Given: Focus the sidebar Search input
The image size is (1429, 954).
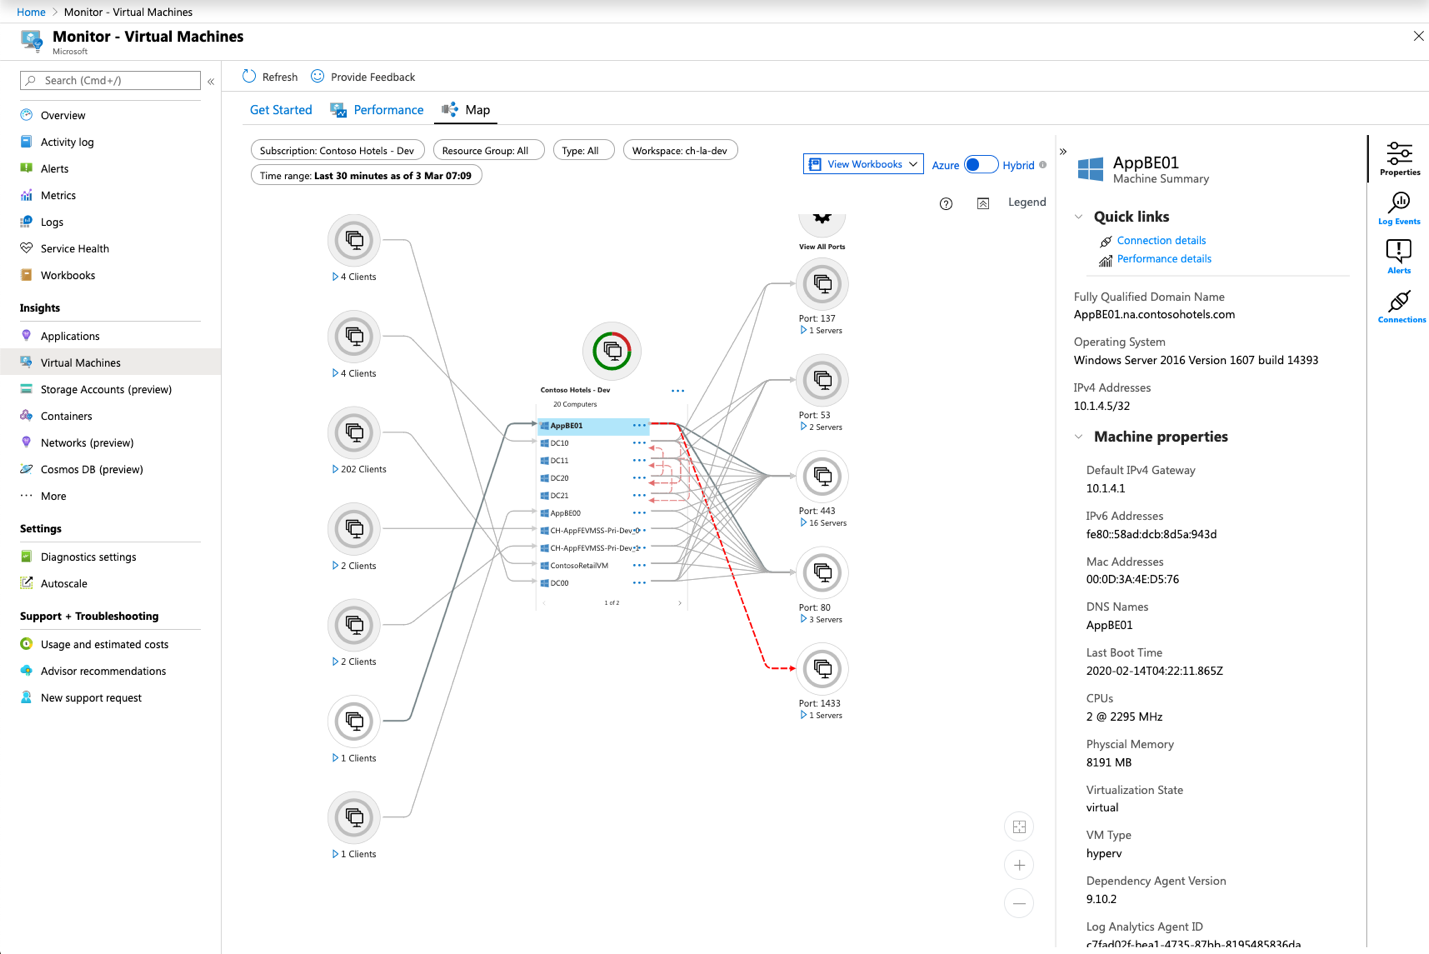Looking at the screenshot, I should coord(110,80).
